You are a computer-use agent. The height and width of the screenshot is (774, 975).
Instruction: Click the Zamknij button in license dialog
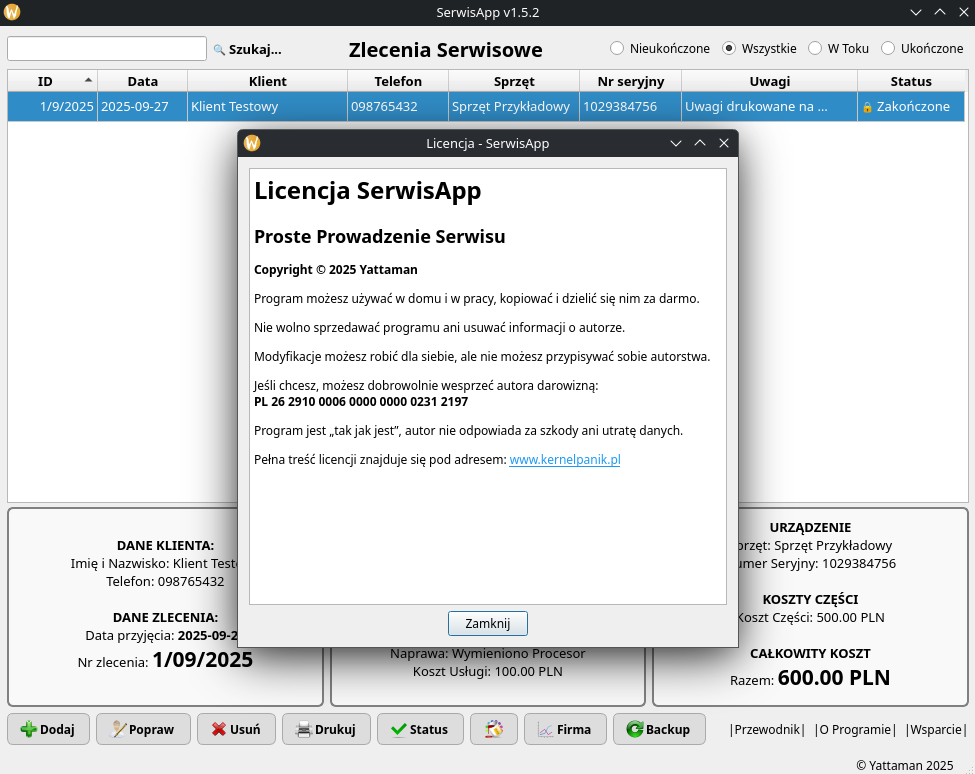487,623
